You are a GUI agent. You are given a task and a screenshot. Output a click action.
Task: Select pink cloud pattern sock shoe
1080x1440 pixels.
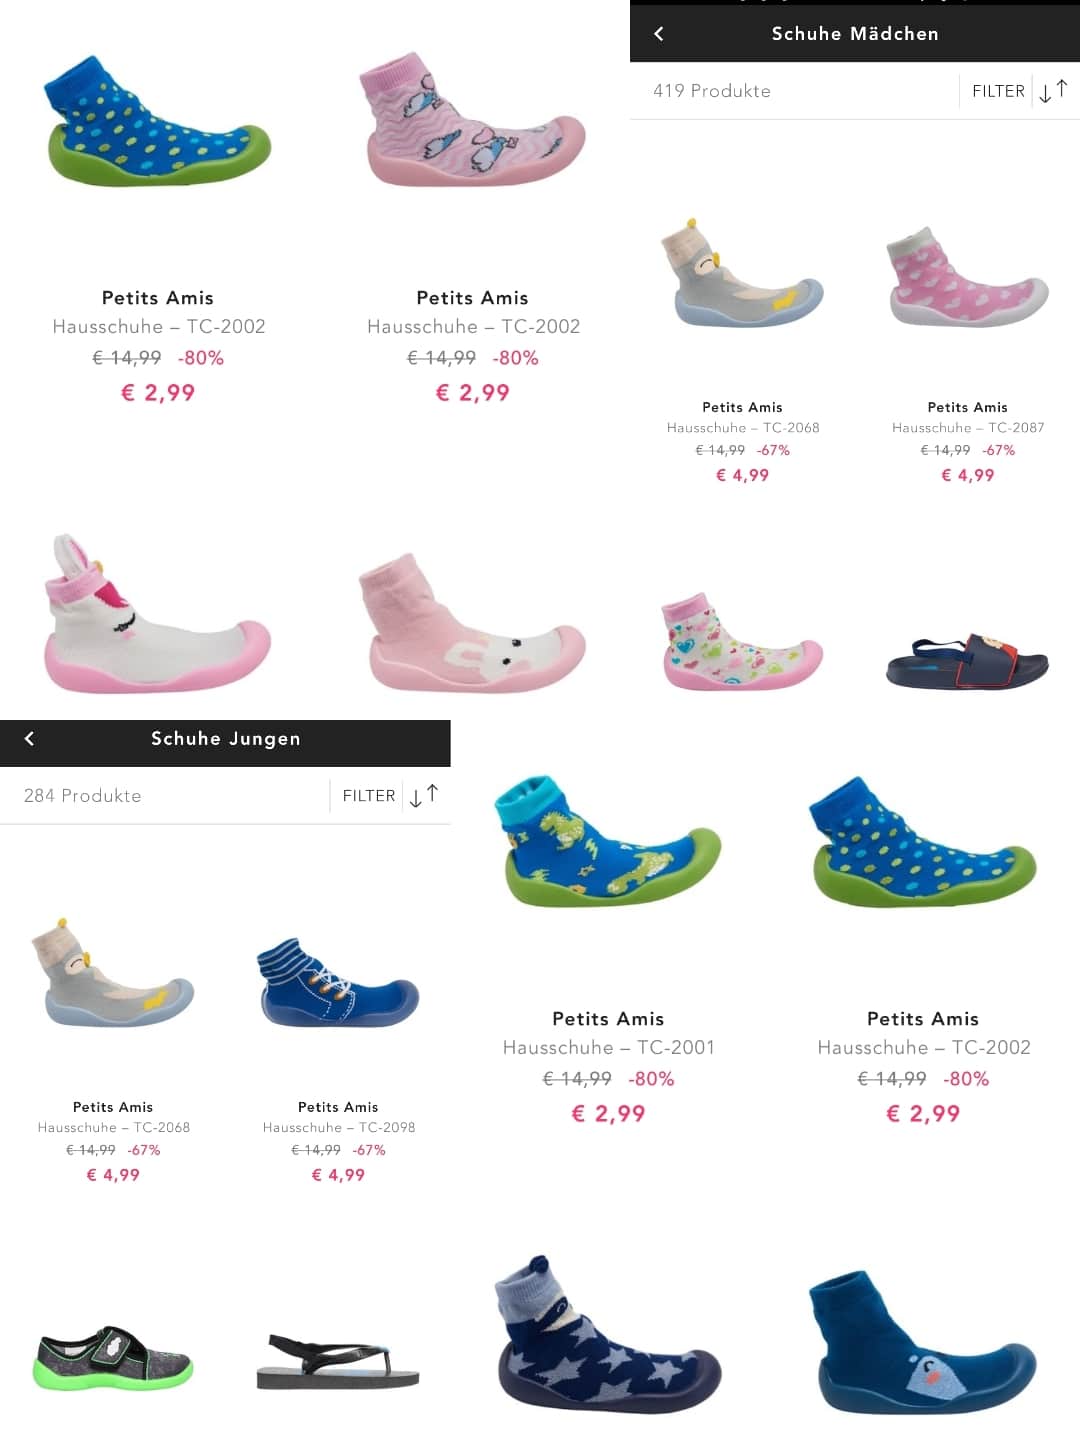(x=967, y=276)
